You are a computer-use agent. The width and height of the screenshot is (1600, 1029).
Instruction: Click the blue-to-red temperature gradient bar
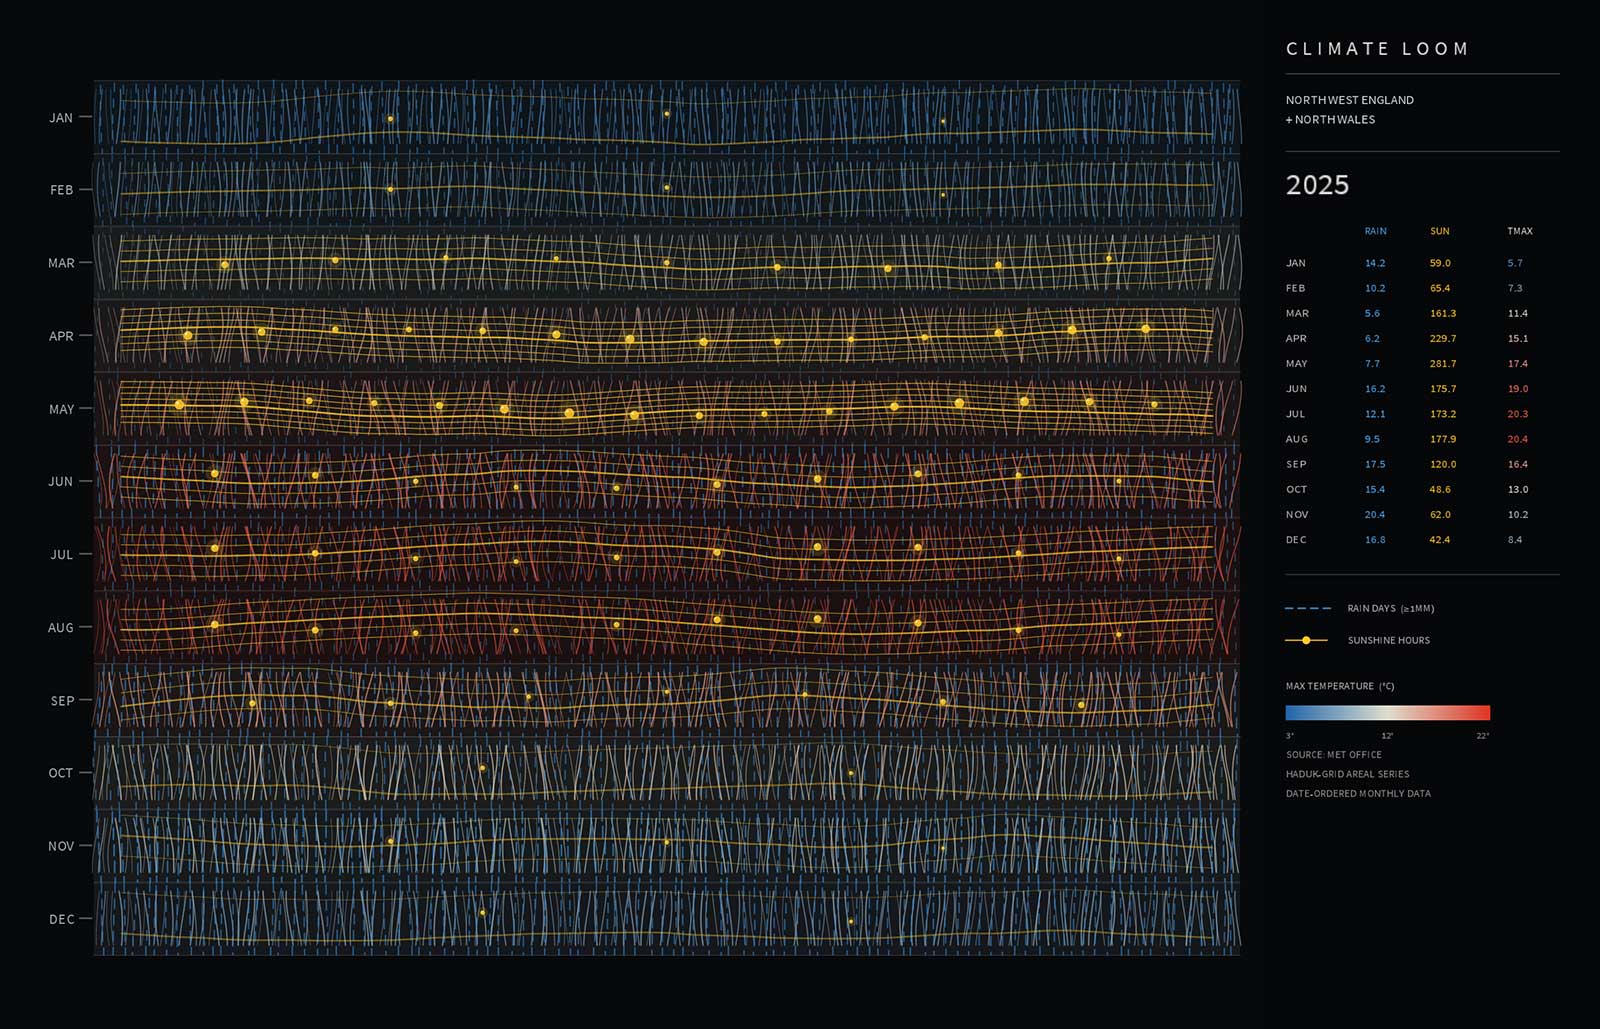point(1388,713)
